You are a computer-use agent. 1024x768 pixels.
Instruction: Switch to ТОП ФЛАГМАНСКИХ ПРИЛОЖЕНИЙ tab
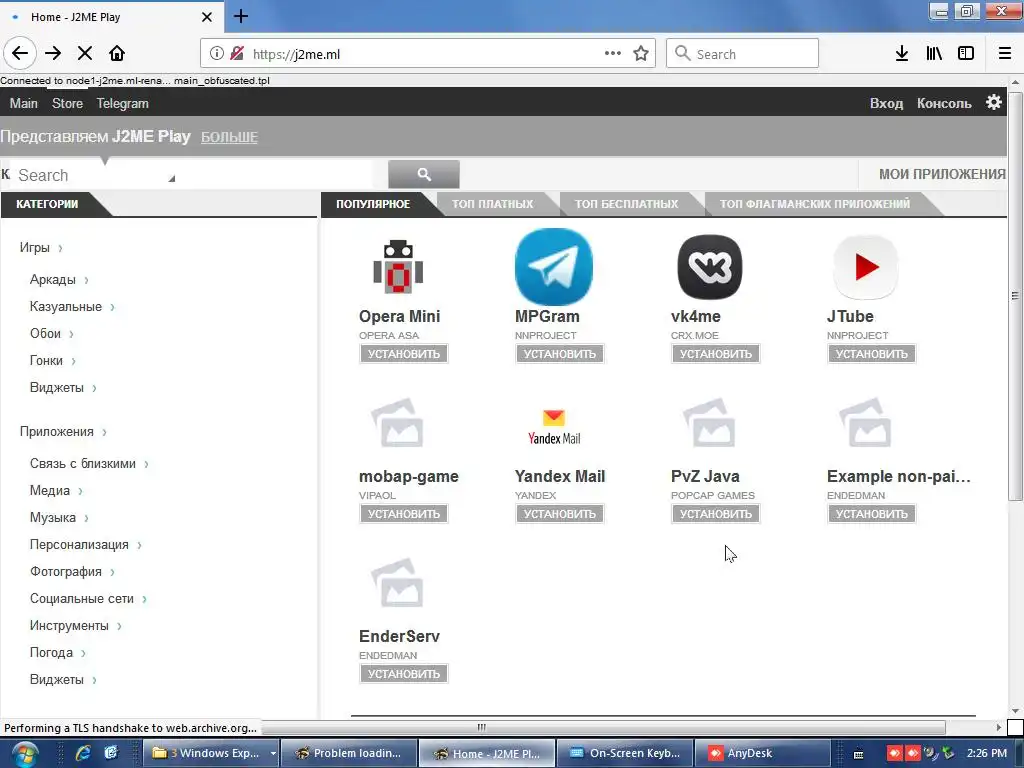pyautogui.click(x=814, y=204)
